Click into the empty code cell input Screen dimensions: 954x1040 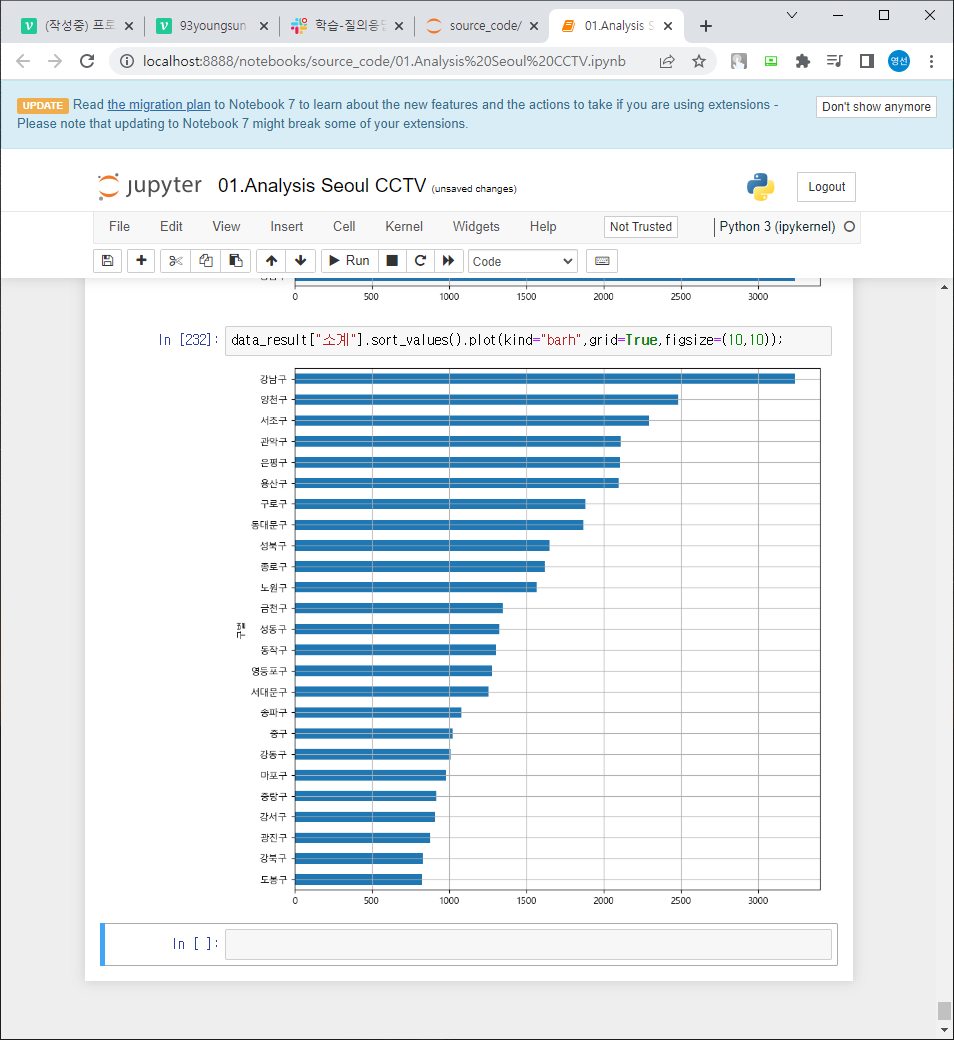(x=528, y=944)
